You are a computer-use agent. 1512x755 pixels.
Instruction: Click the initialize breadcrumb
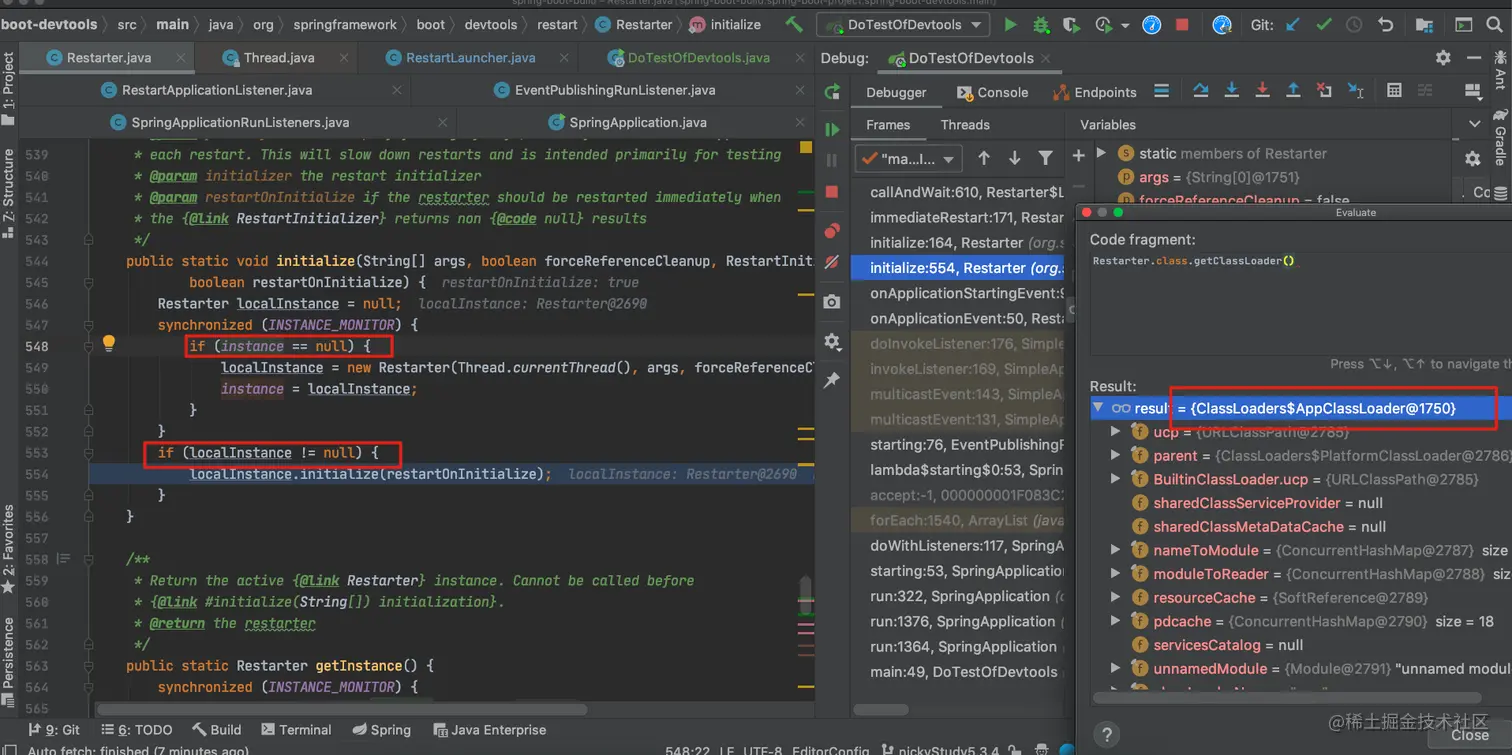click(x=726, y=24)
